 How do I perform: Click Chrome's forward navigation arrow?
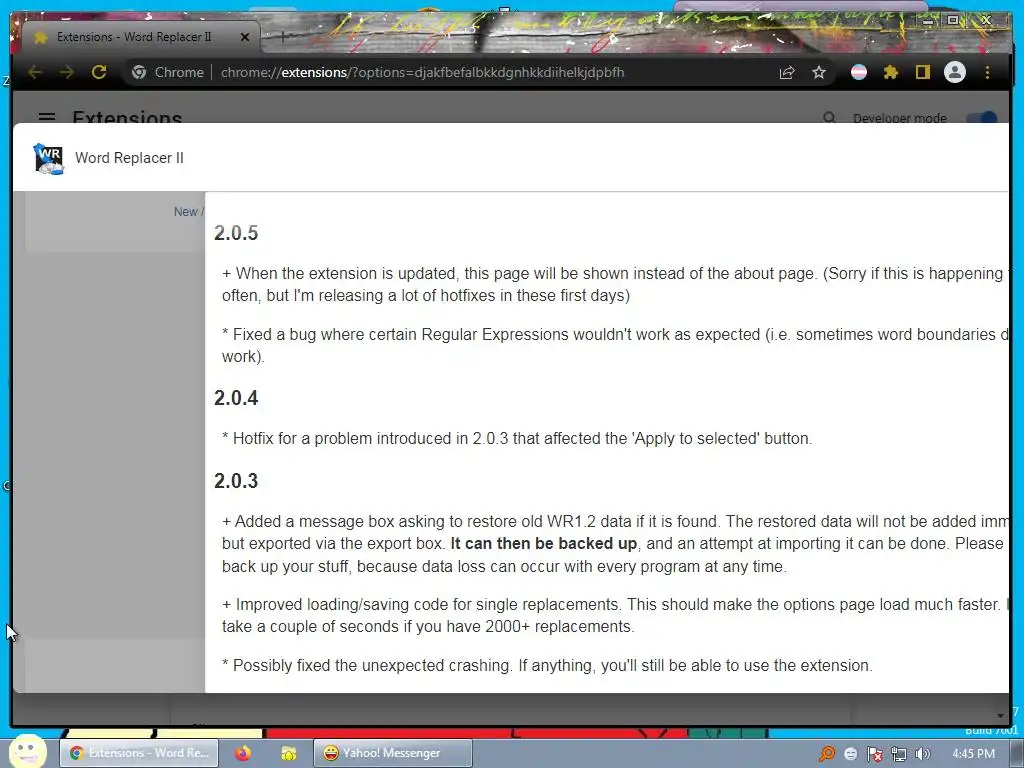point(67,72)
